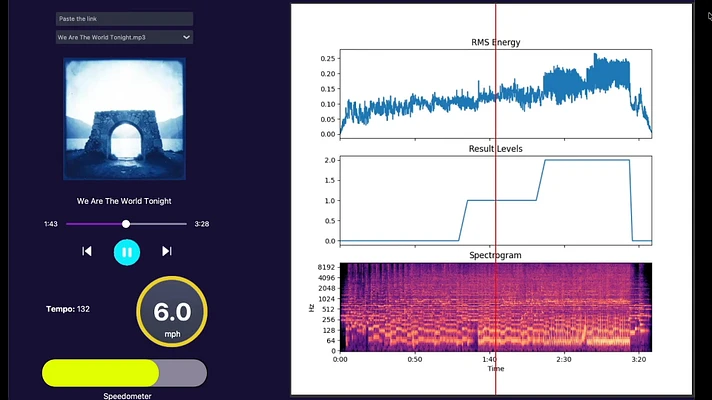The height and width of the screenshot is (400, 712).
Task: Click the 6.0 mph speed gauge
Action: click(x=172, y=311)
